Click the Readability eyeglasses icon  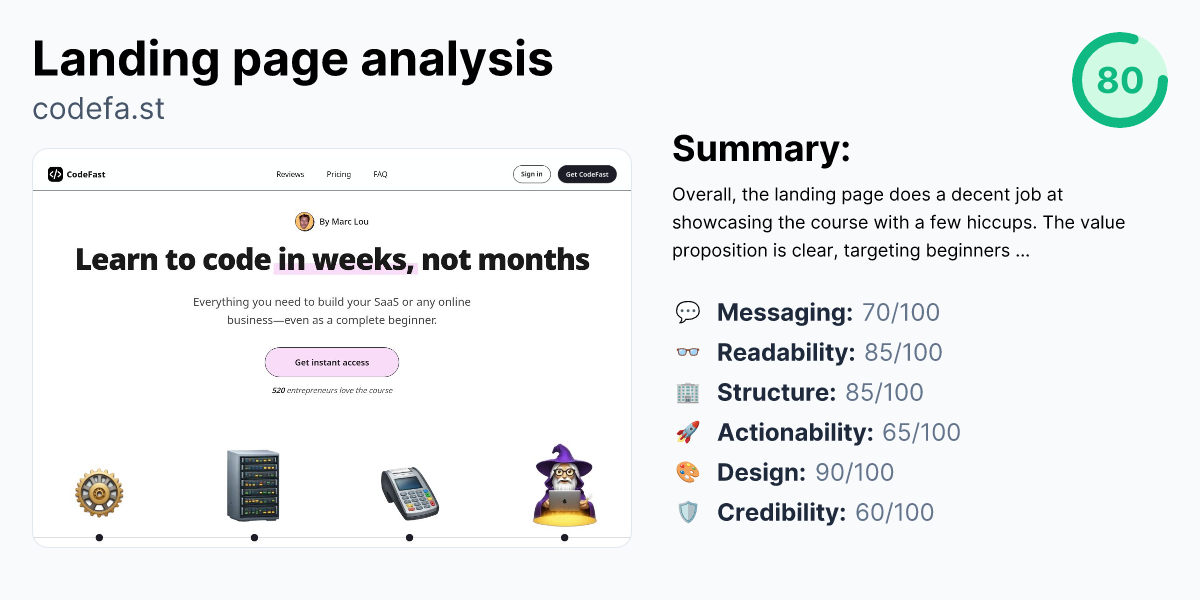click(688, 352)
